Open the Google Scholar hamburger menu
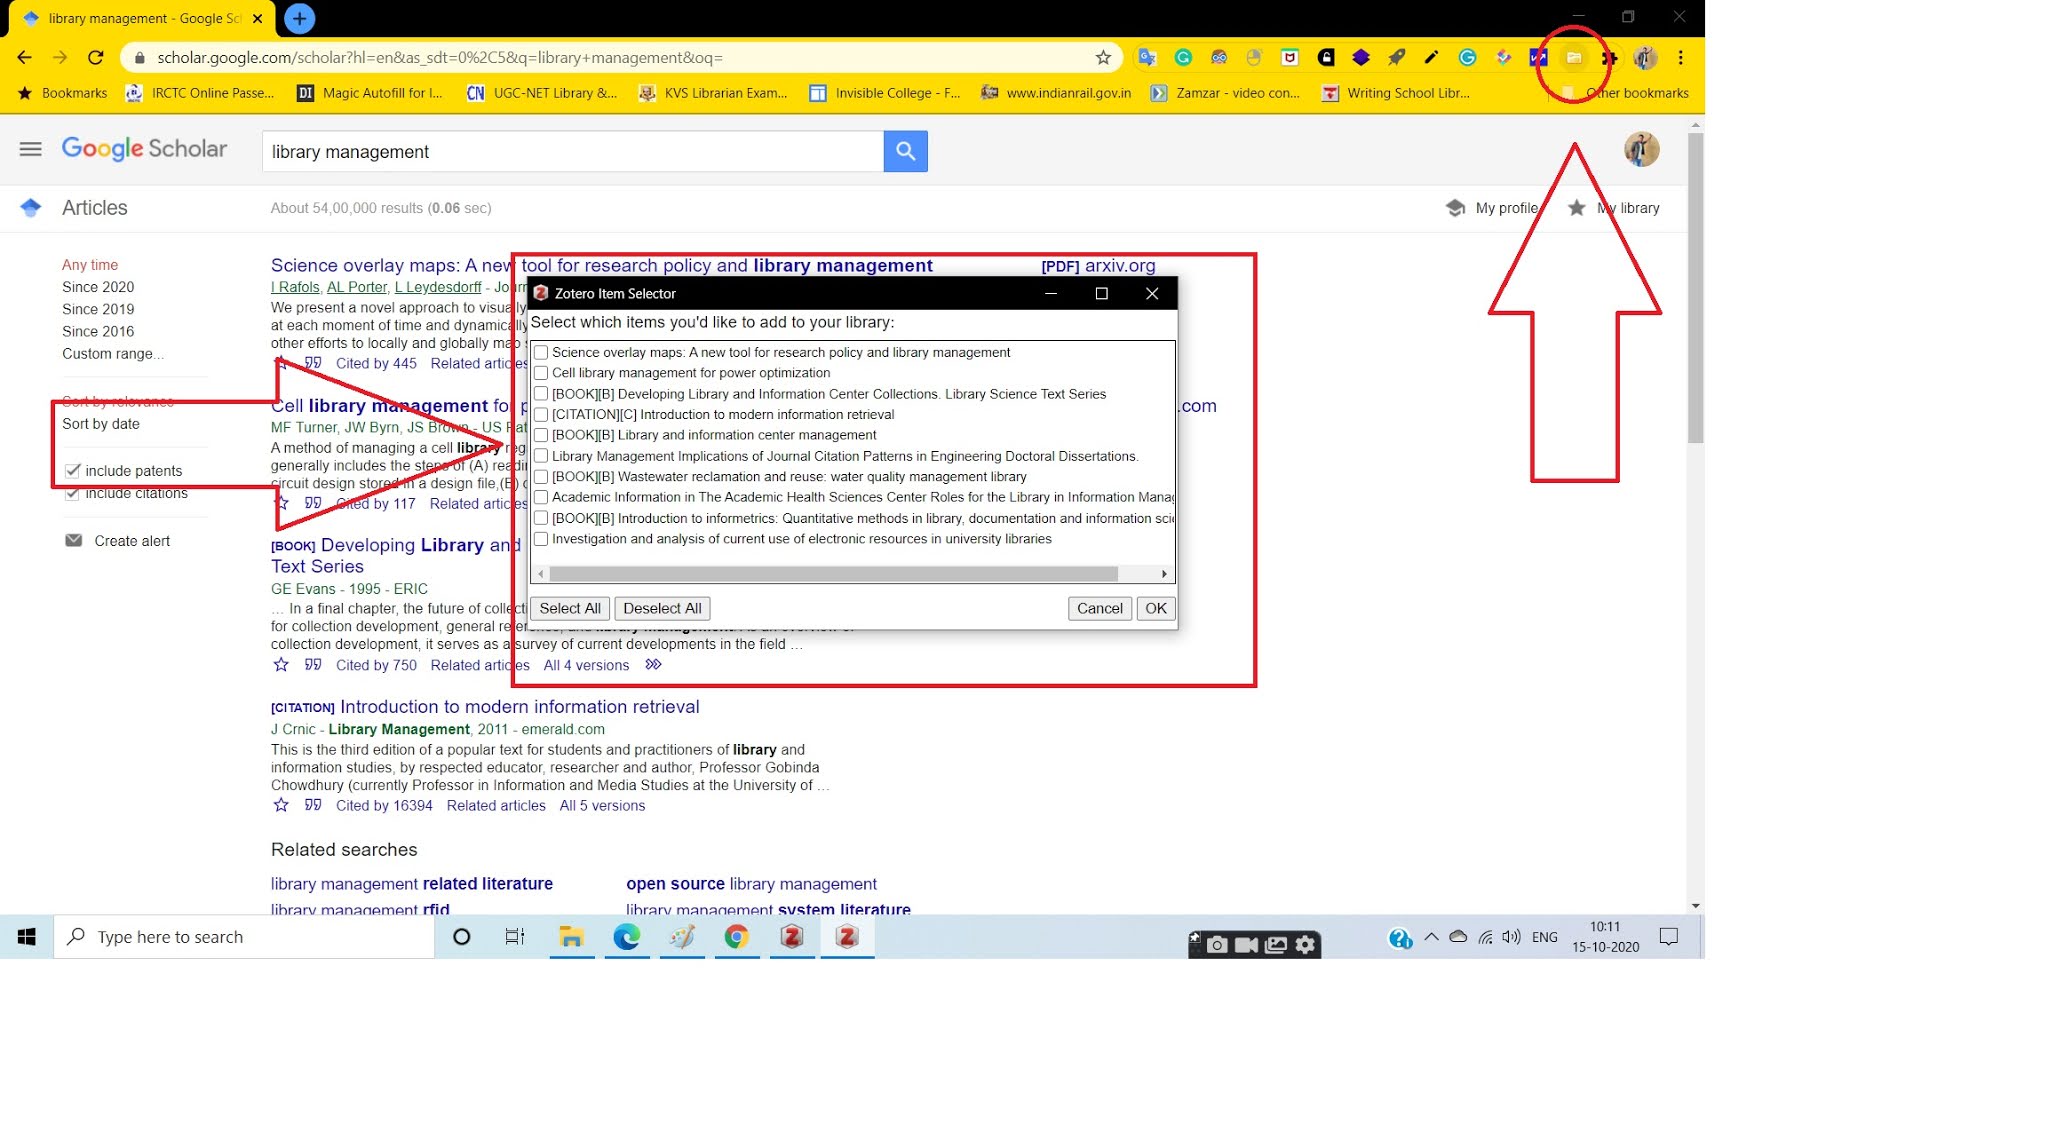The width and height of the screenshot is (2048, 1124). coord(31,149)
